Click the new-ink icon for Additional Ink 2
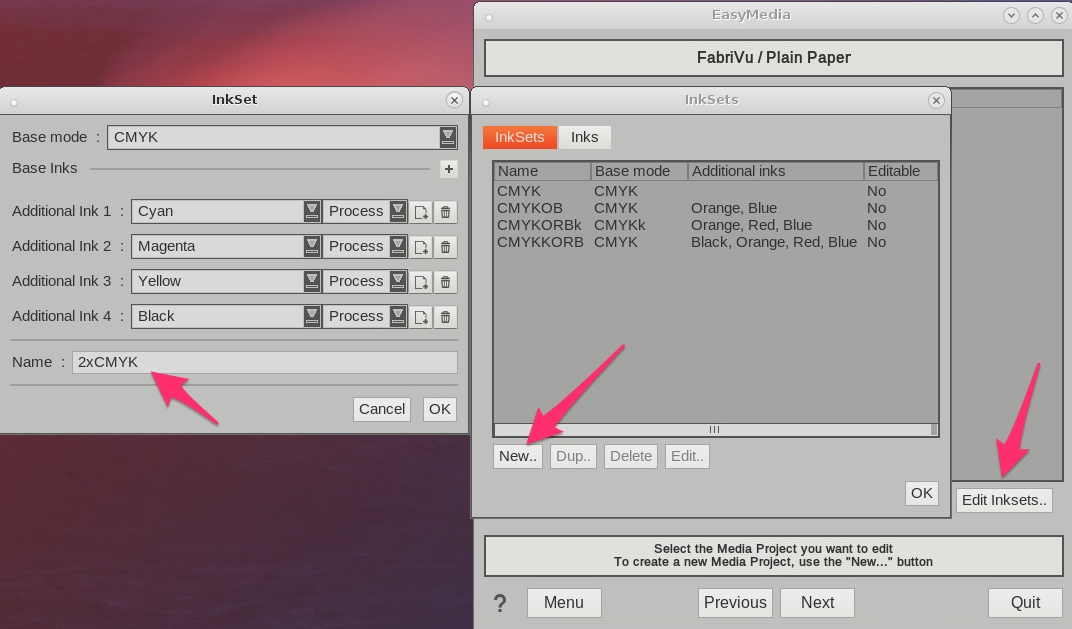Screen dimensions: 1072x629 click(x=422, y=247)
